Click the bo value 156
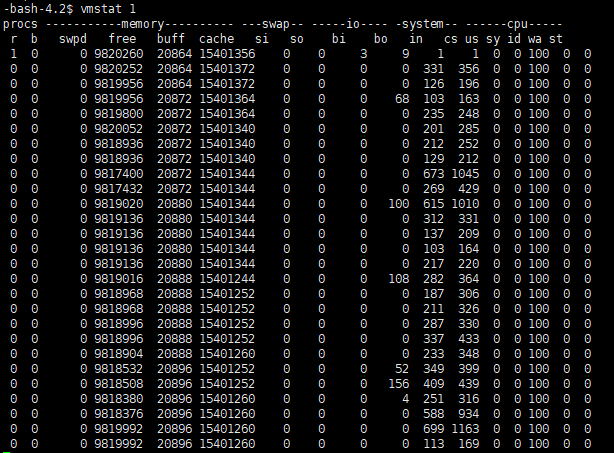This screenshot has width=614, height=453. [x=399, y=384]
